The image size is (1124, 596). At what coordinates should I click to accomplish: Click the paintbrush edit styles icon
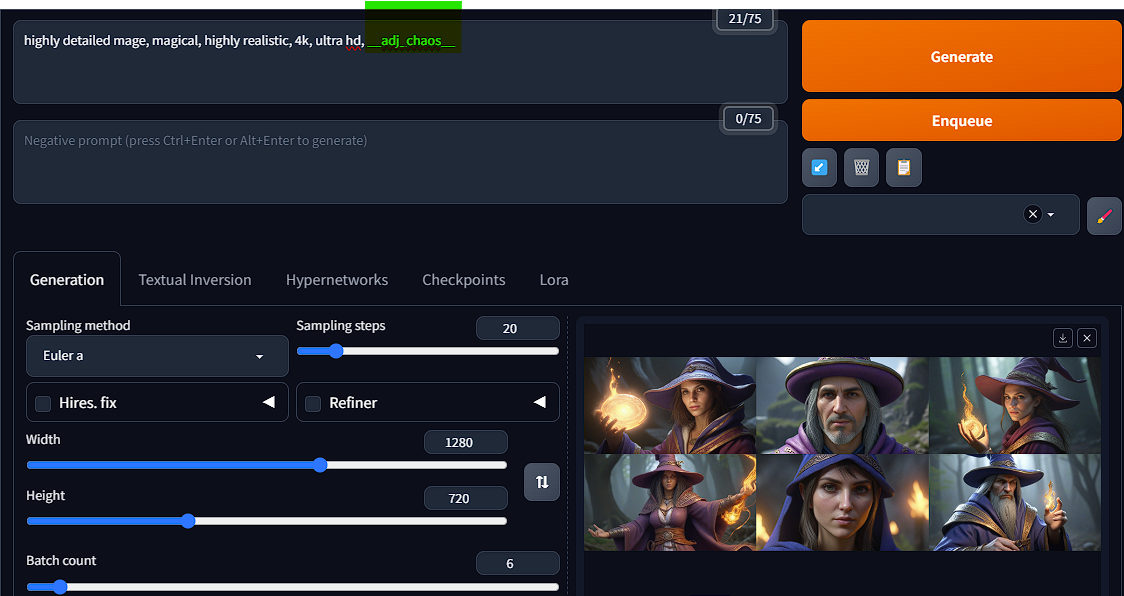pos(1104,216)
